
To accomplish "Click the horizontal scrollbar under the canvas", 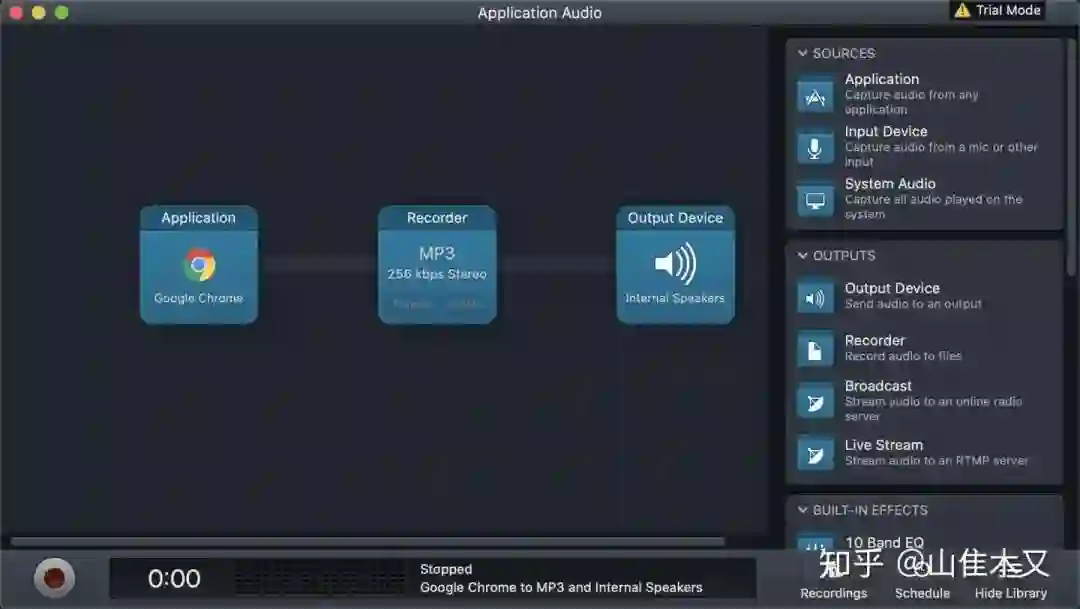I will [x=368, y=541].
